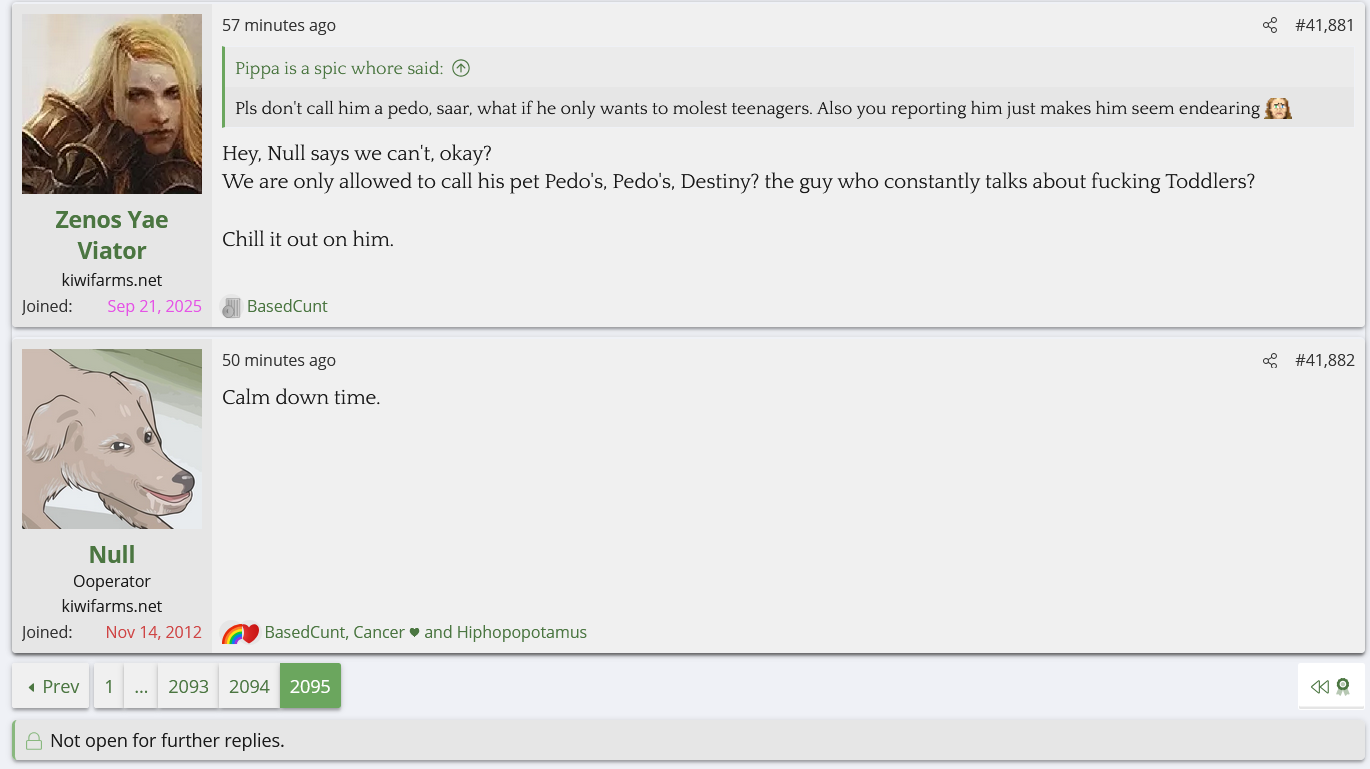Click the Hiphopopotamus reactor link

[521, 632]
